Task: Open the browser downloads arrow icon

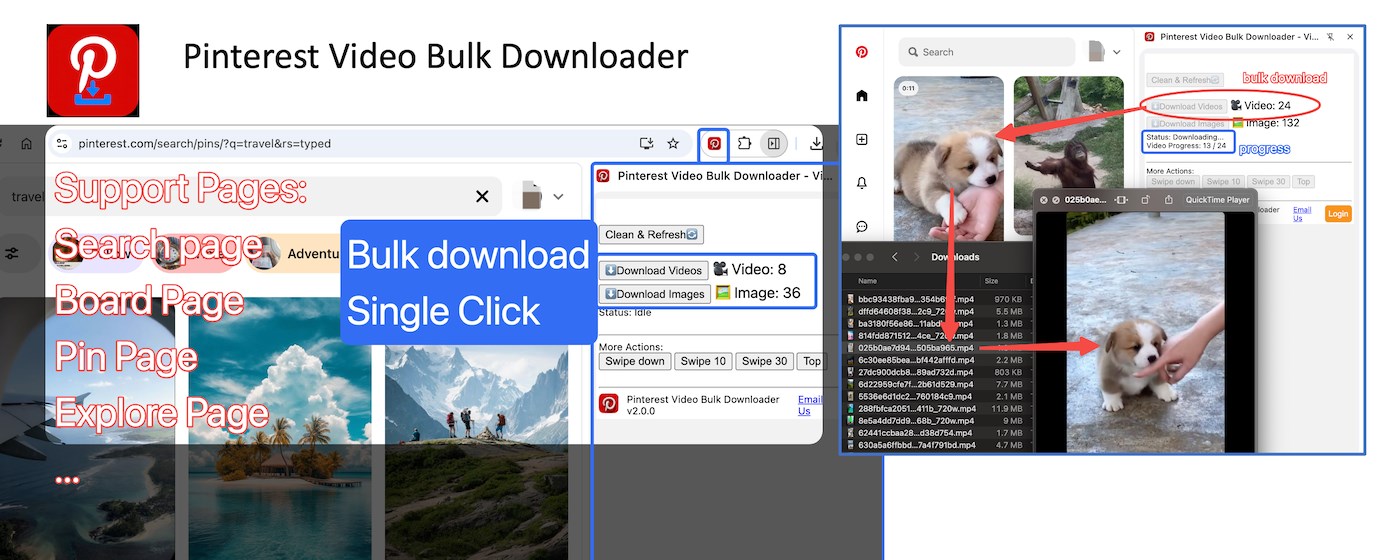Action: 815,144
